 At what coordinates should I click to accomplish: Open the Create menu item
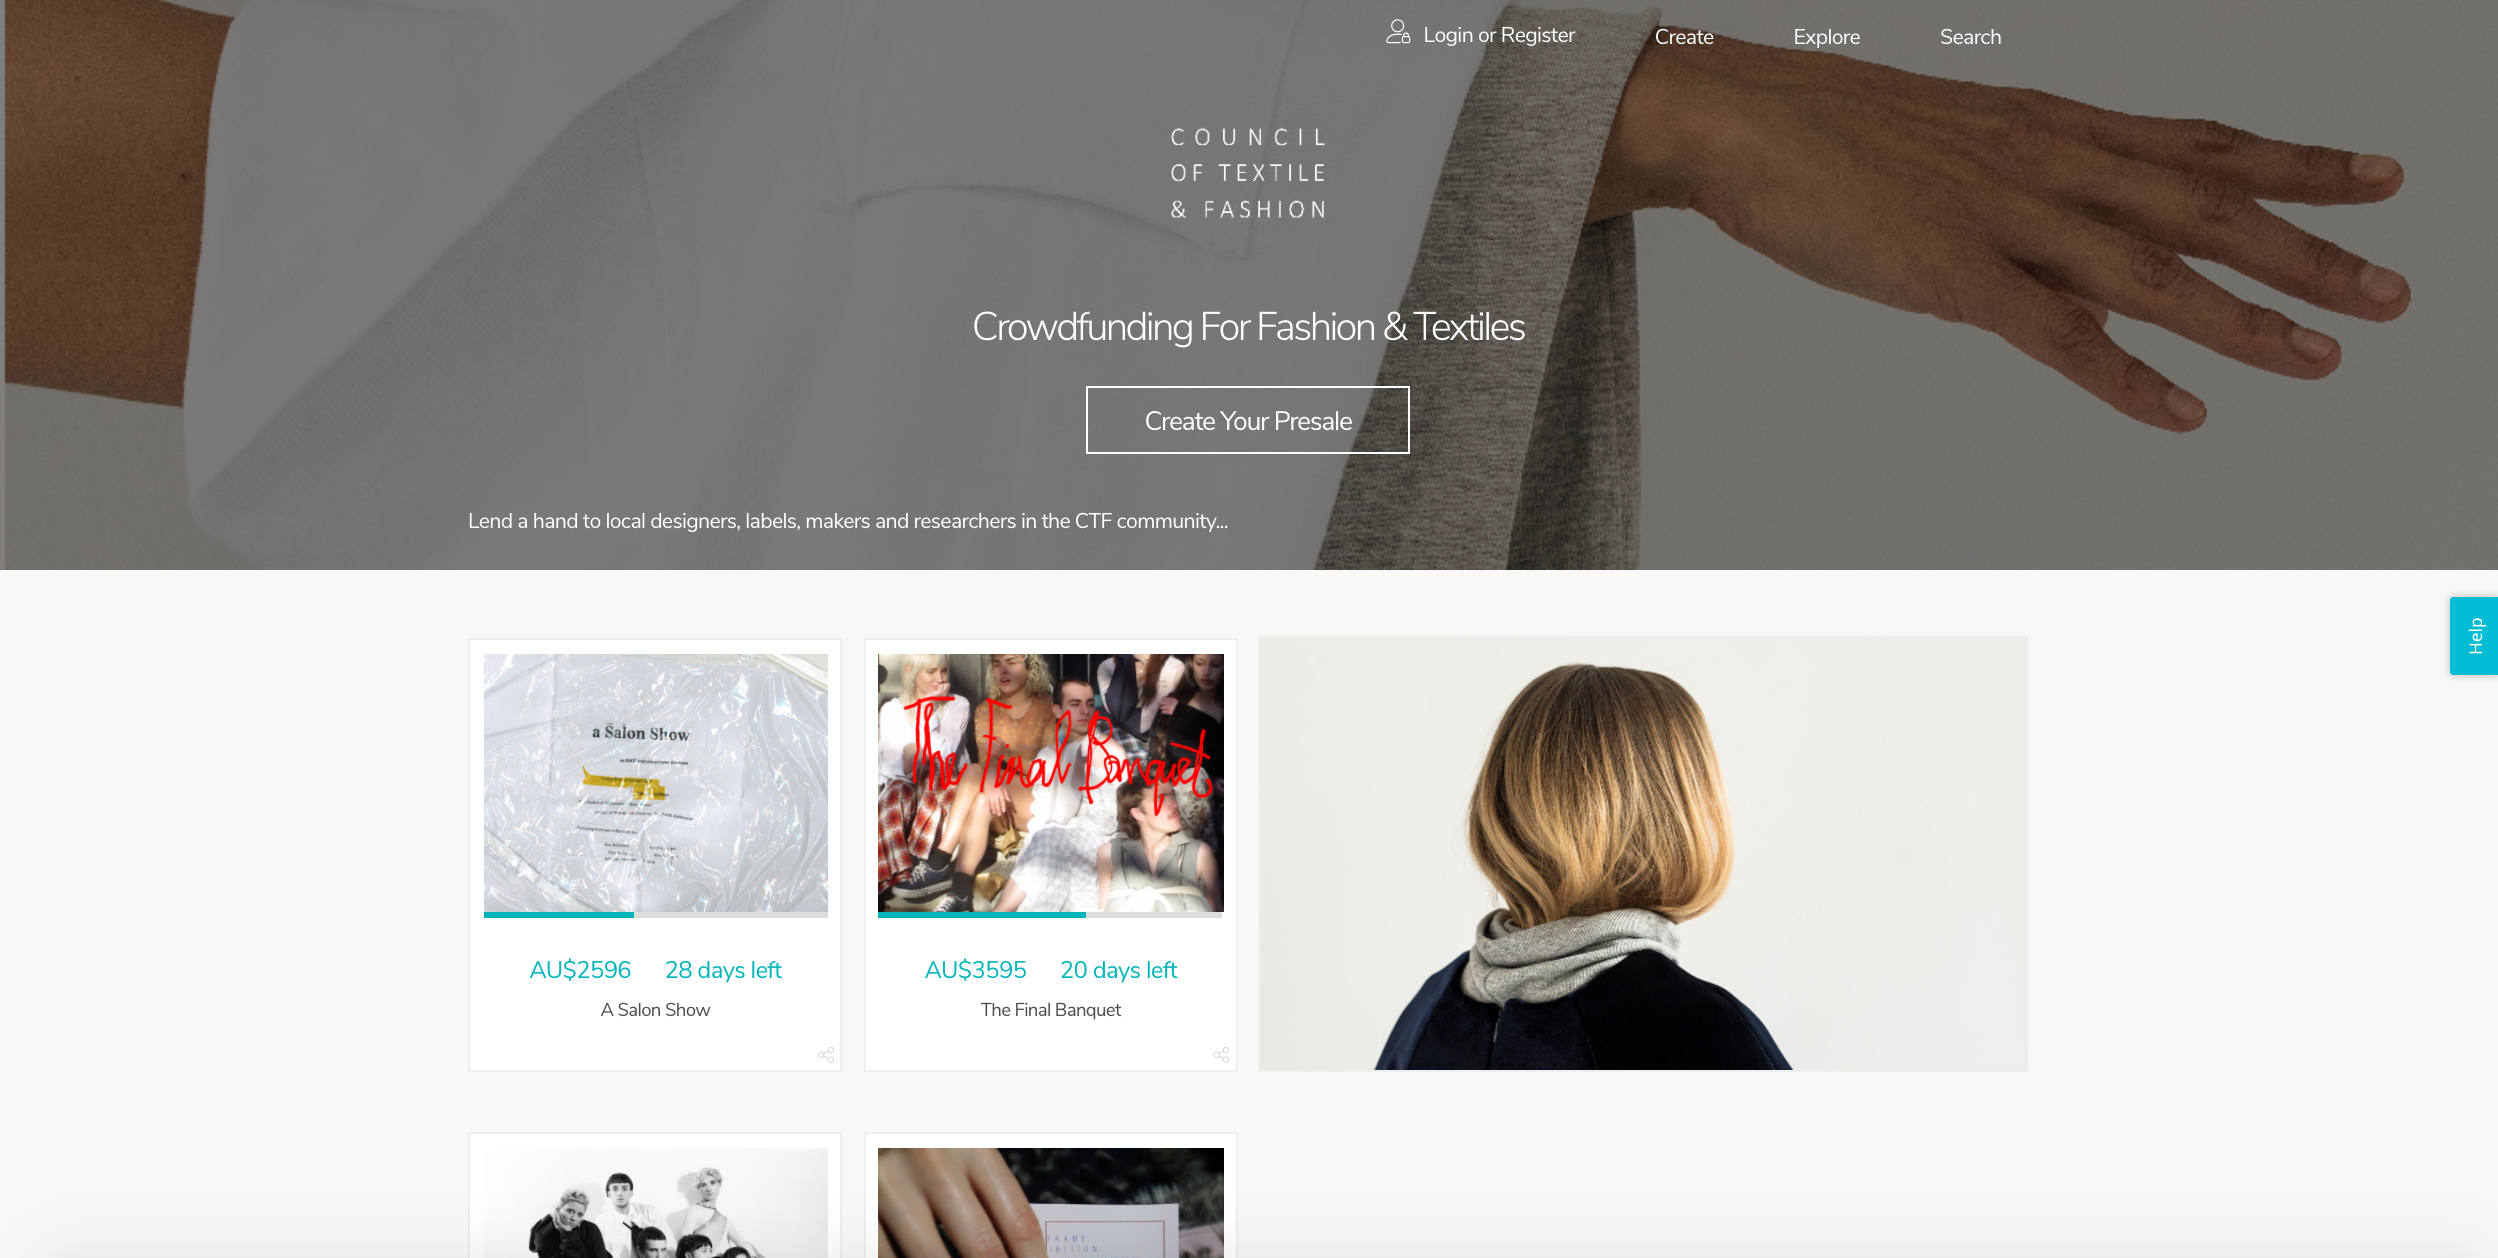(1684, 37)
